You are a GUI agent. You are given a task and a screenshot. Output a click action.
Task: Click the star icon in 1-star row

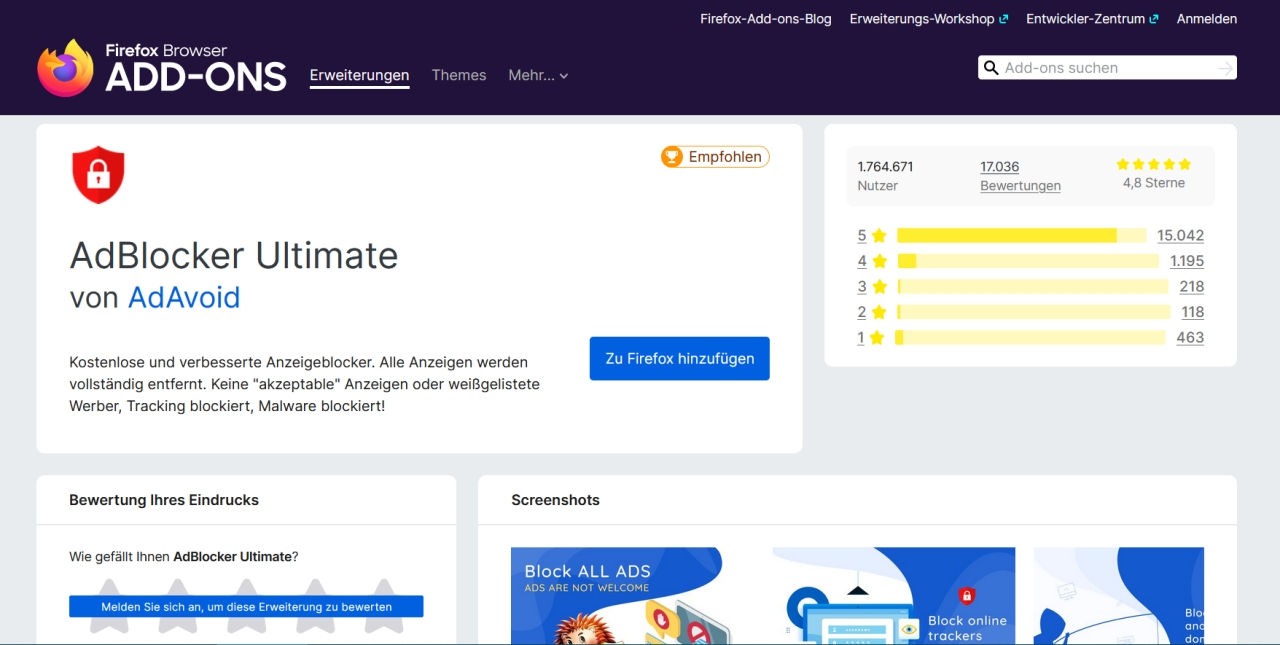877,338
